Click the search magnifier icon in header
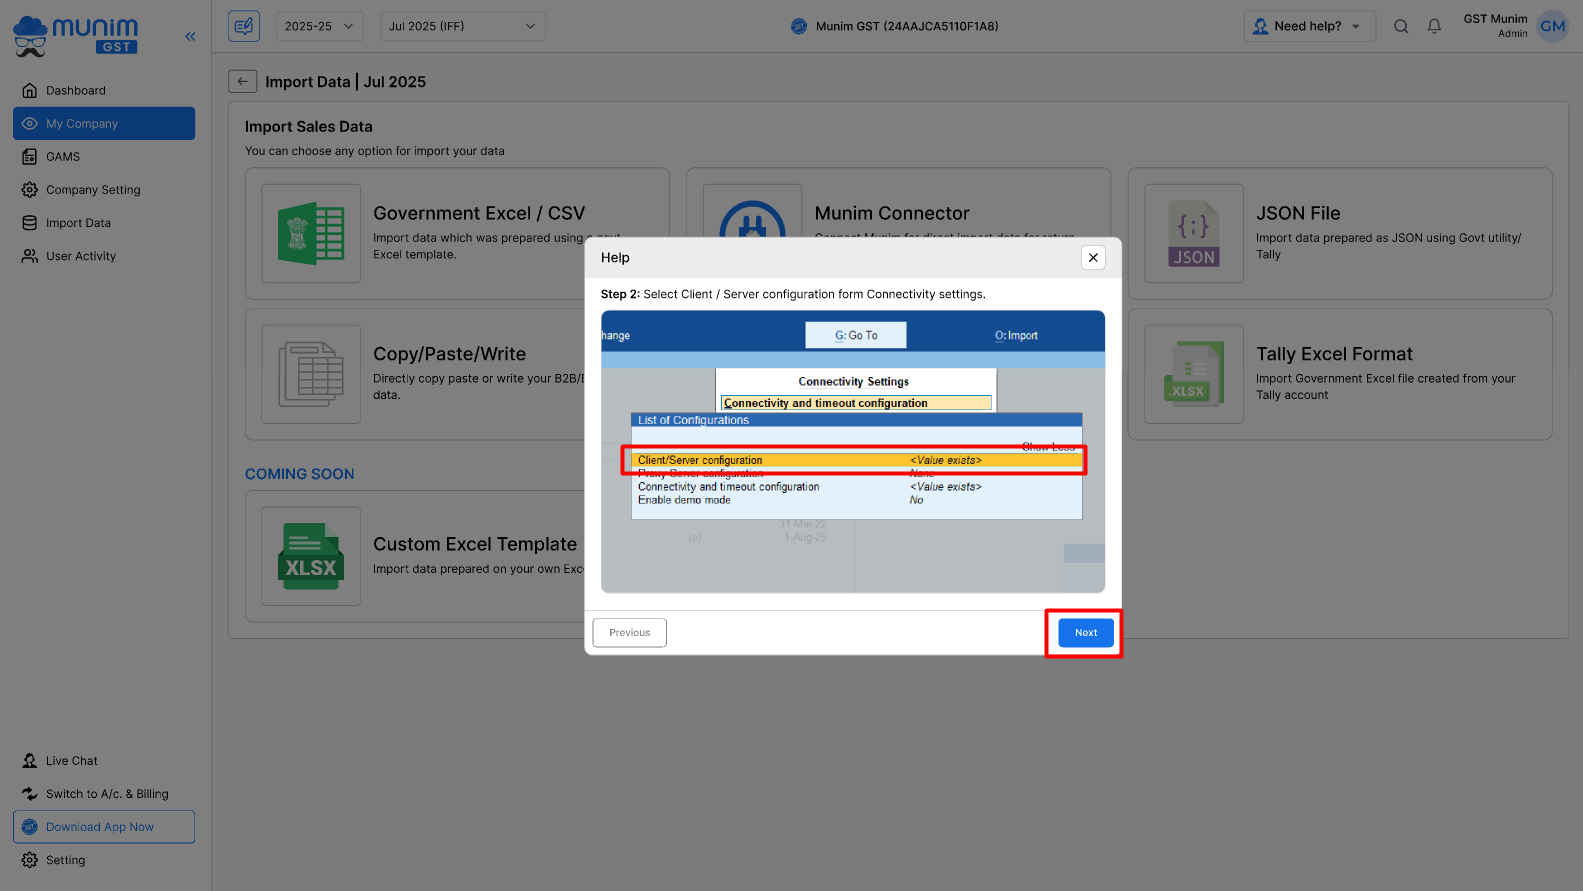Screen dimensions: 1583x891 coord(1401,27)
